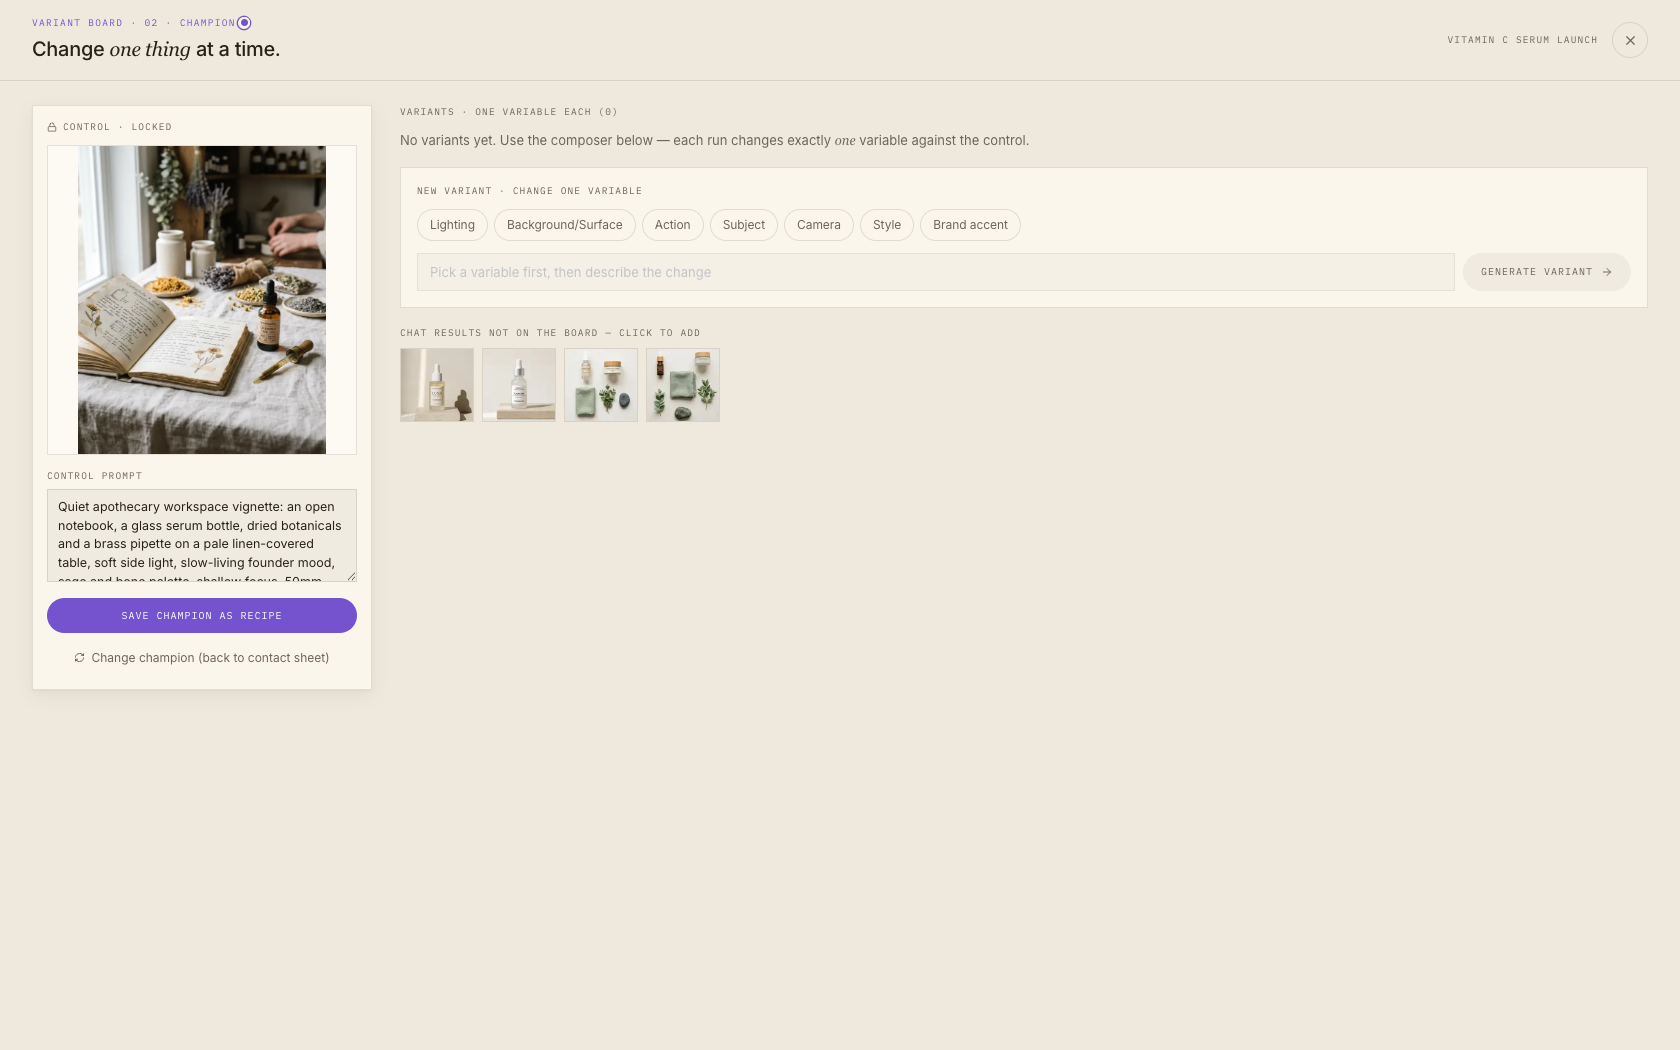Pick the Camera variable chip
Viewport: 1680px width, 1050px height.
(819, 225)
